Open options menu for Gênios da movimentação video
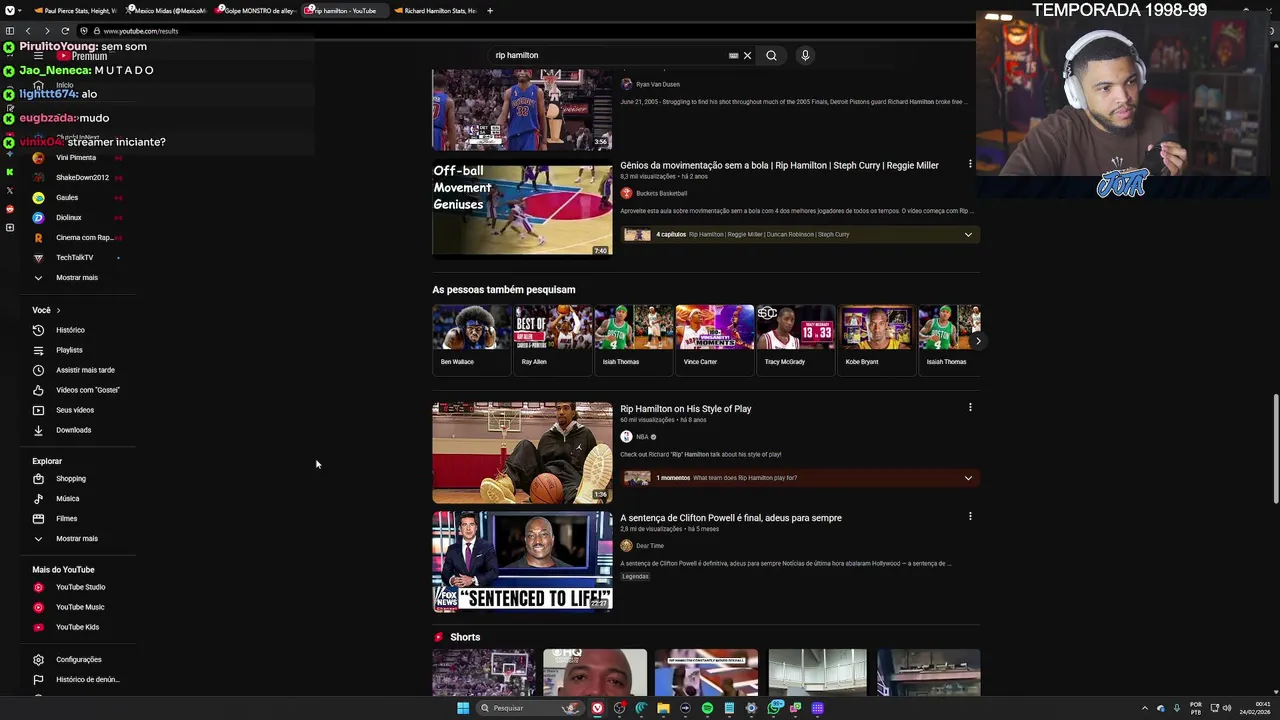Screen dimensions: 1280x720 969,164
